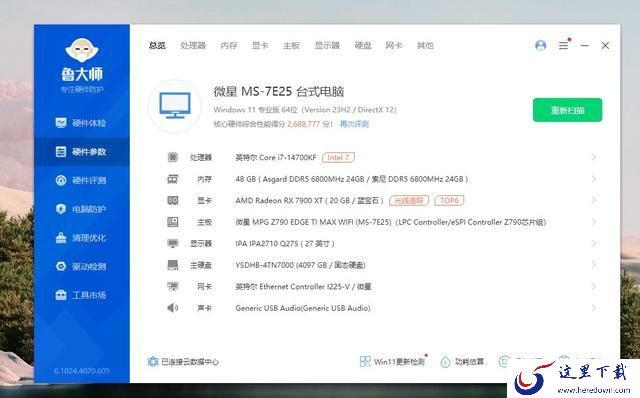The width and height of the screenshot is (640, 398).
Task: Open 驱动检测 driver section
Action: (x=82, y=266)
